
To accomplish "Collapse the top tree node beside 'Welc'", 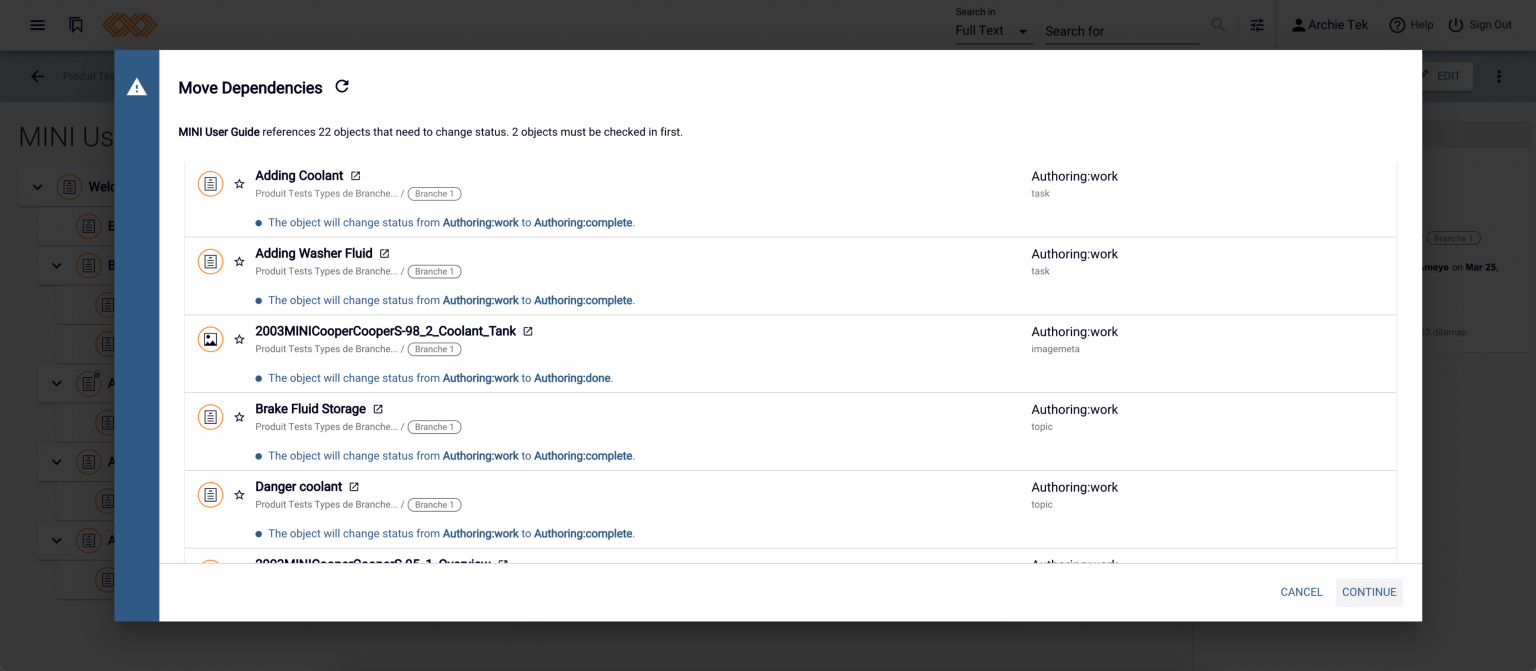I will 37,187.
